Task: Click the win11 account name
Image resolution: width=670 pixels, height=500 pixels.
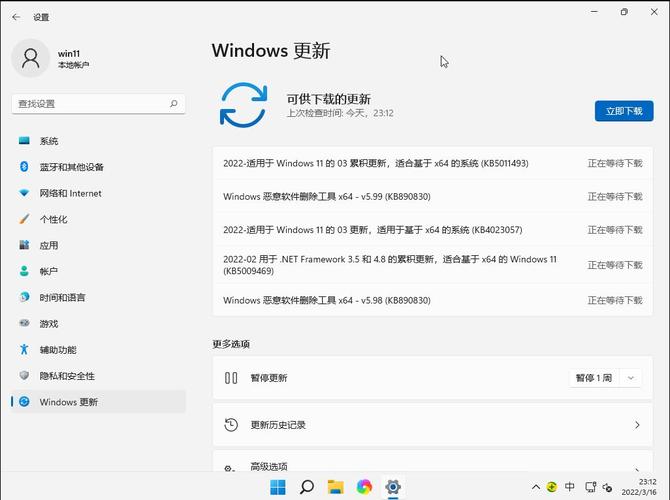Action: point(69,53)
